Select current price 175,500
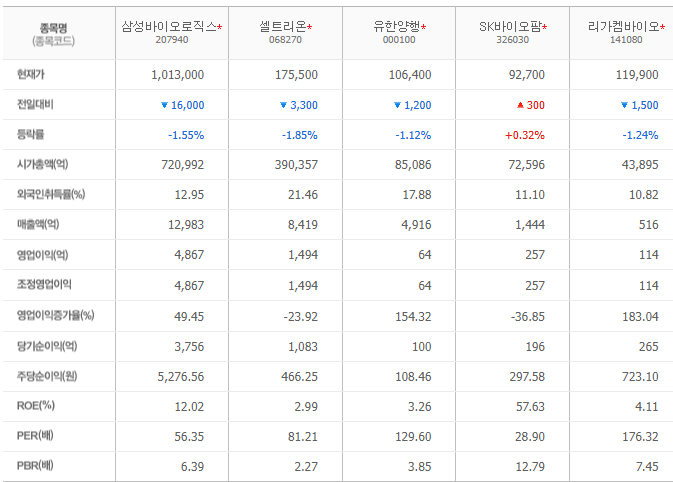The image size is (673, 482). coord(297,75)
